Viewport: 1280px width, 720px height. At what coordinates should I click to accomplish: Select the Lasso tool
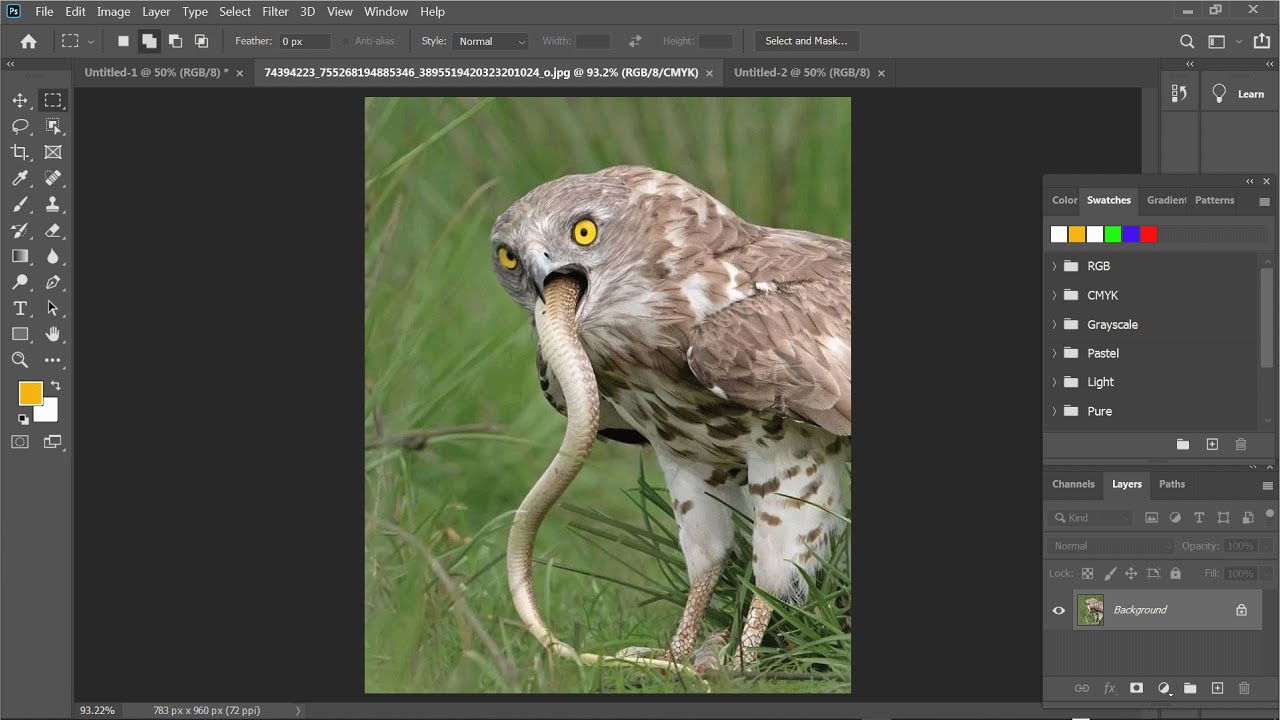pos(20,126)
